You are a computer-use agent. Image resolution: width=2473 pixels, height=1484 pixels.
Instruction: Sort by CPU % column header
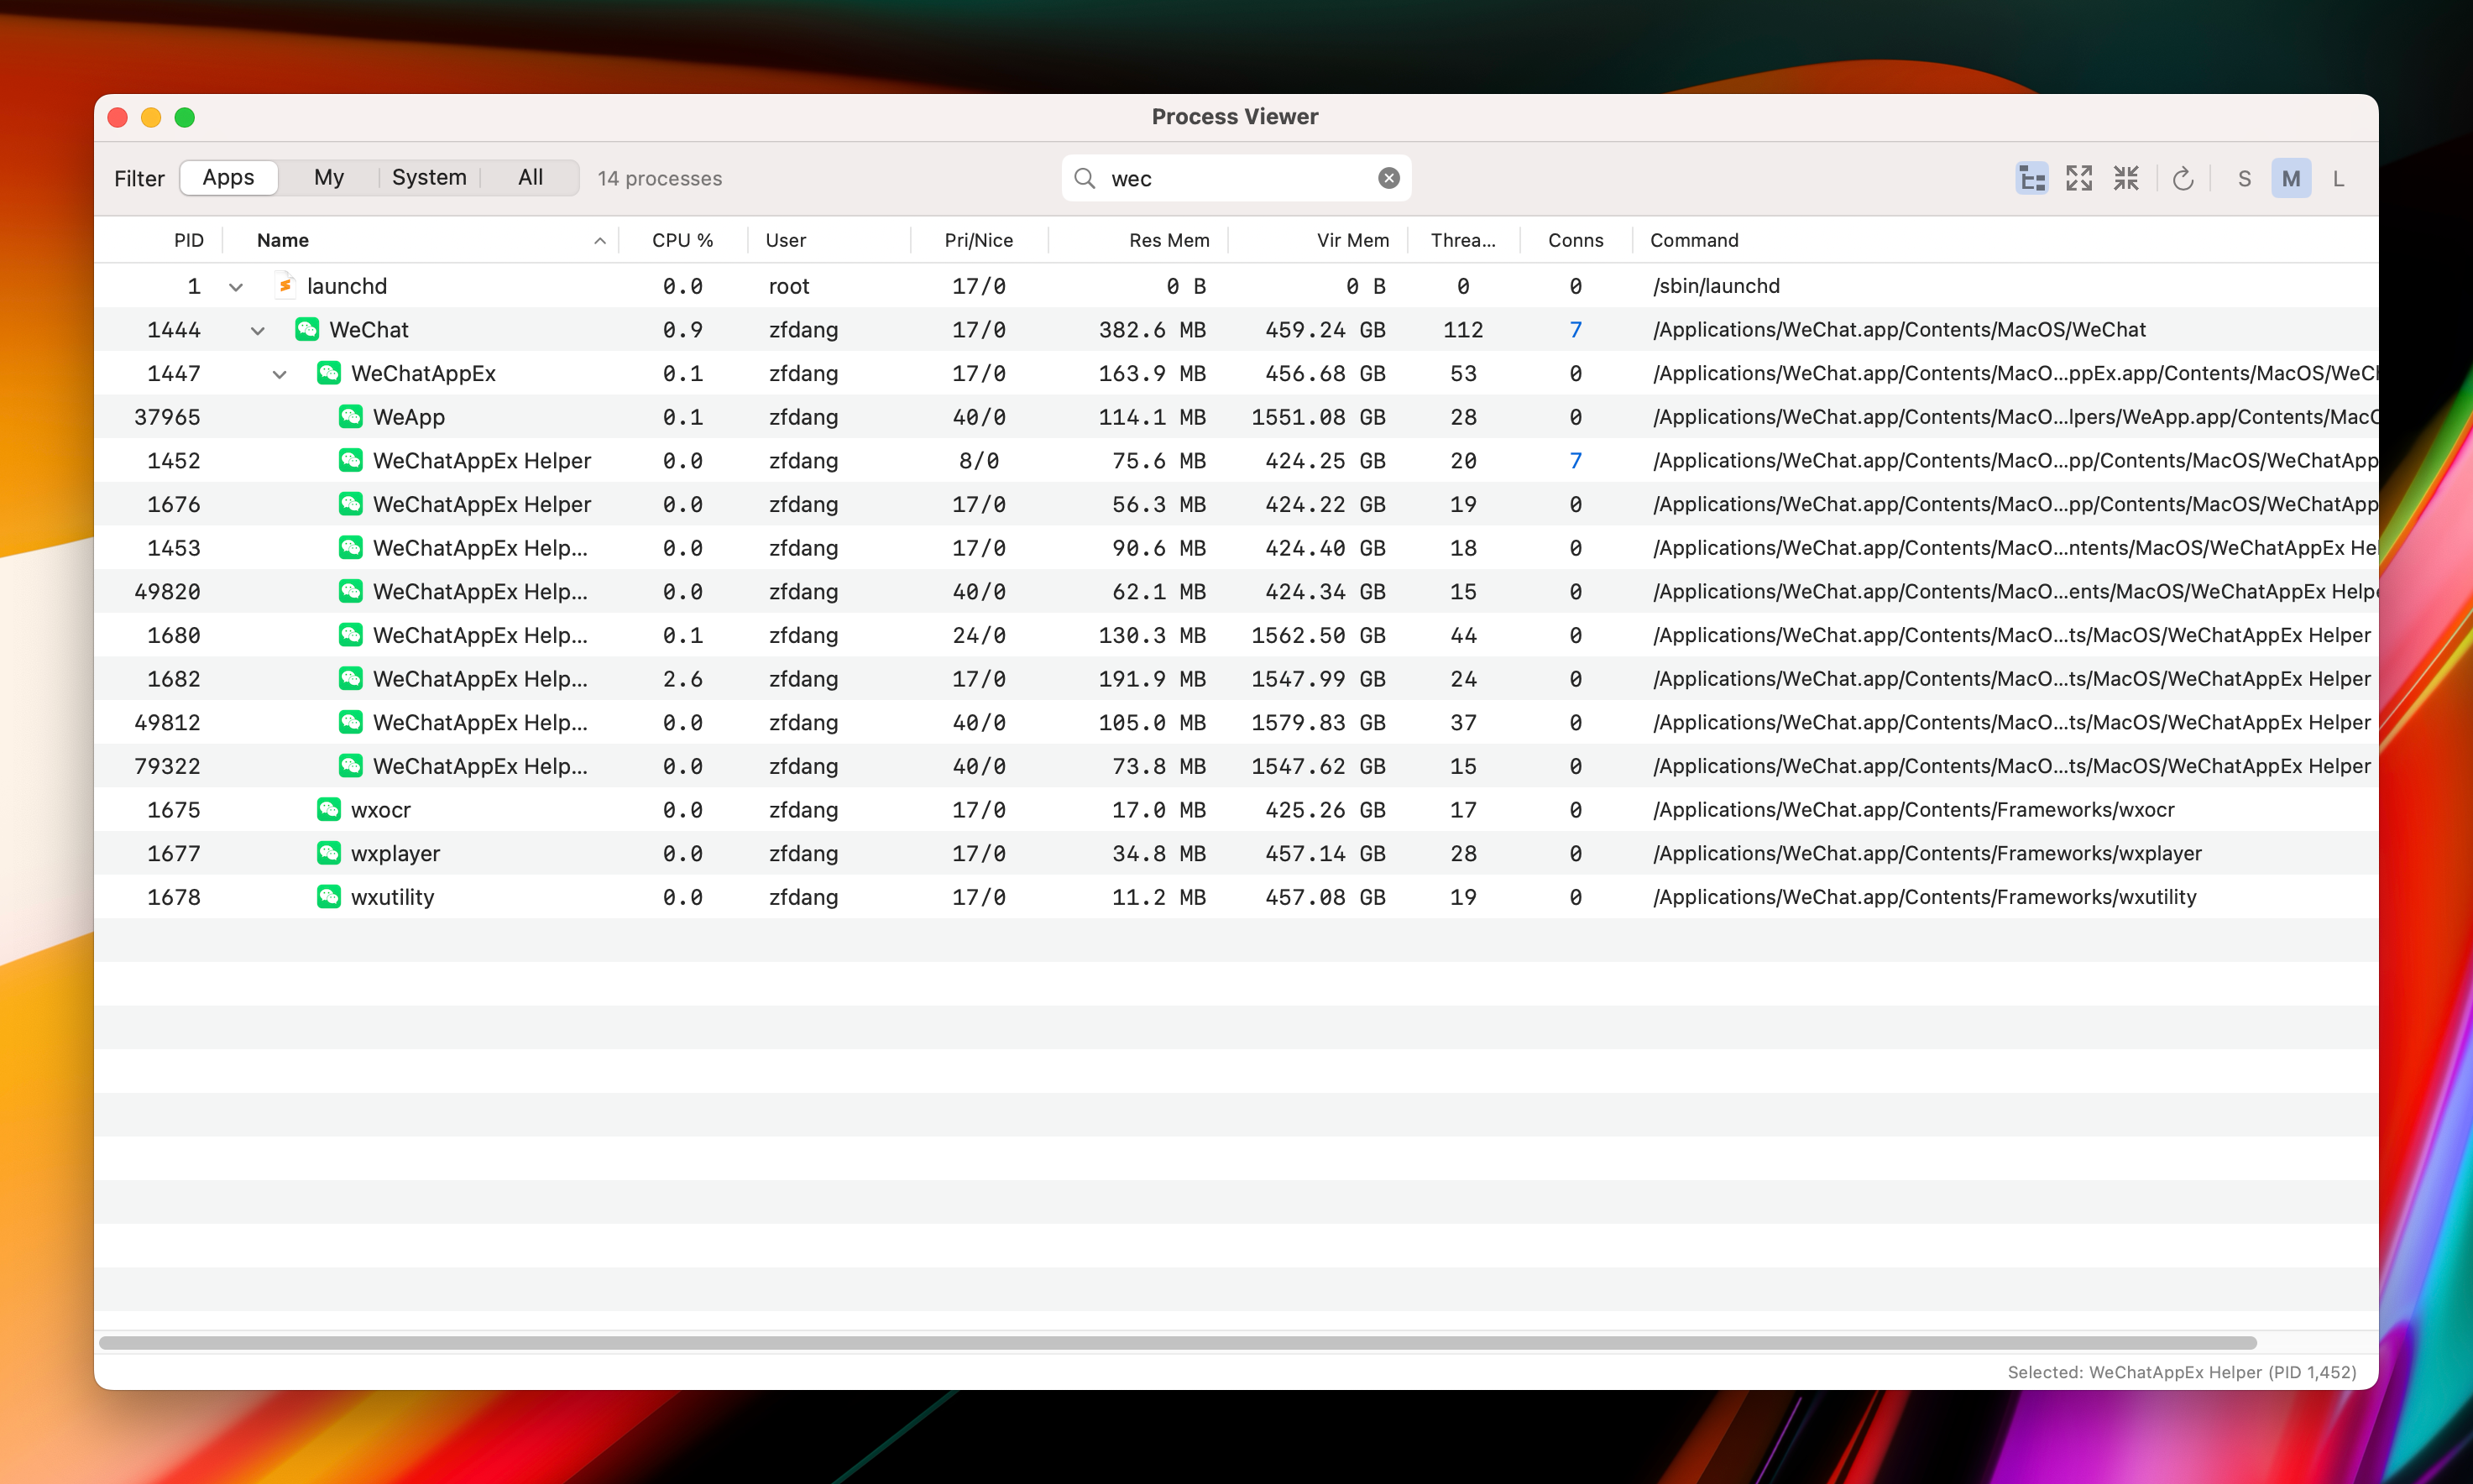click(682, 240)
